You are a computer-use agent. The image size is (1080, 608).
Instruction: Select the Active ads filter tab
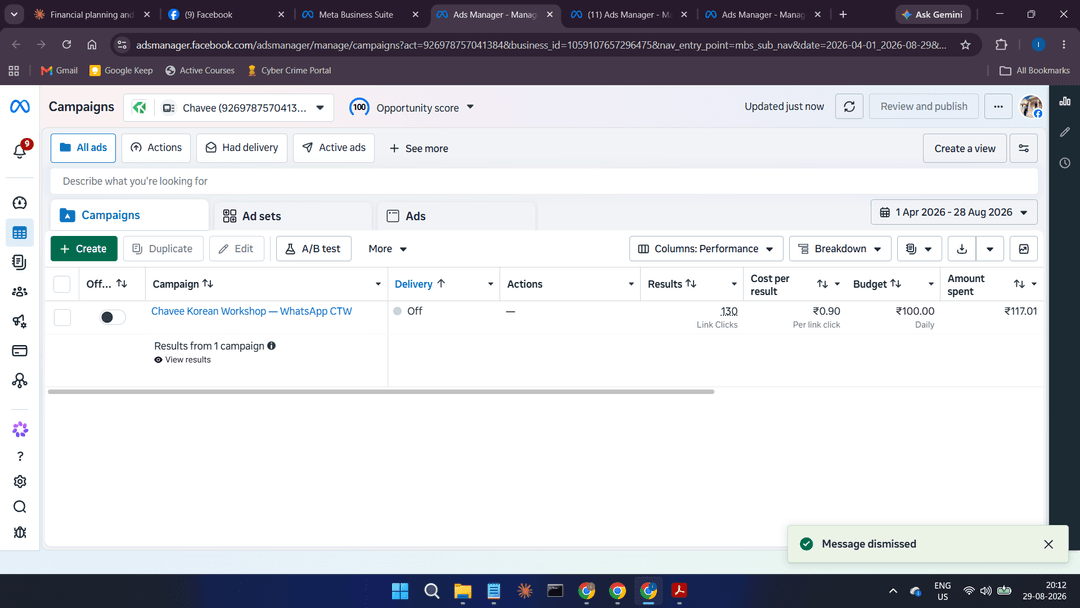334,148
